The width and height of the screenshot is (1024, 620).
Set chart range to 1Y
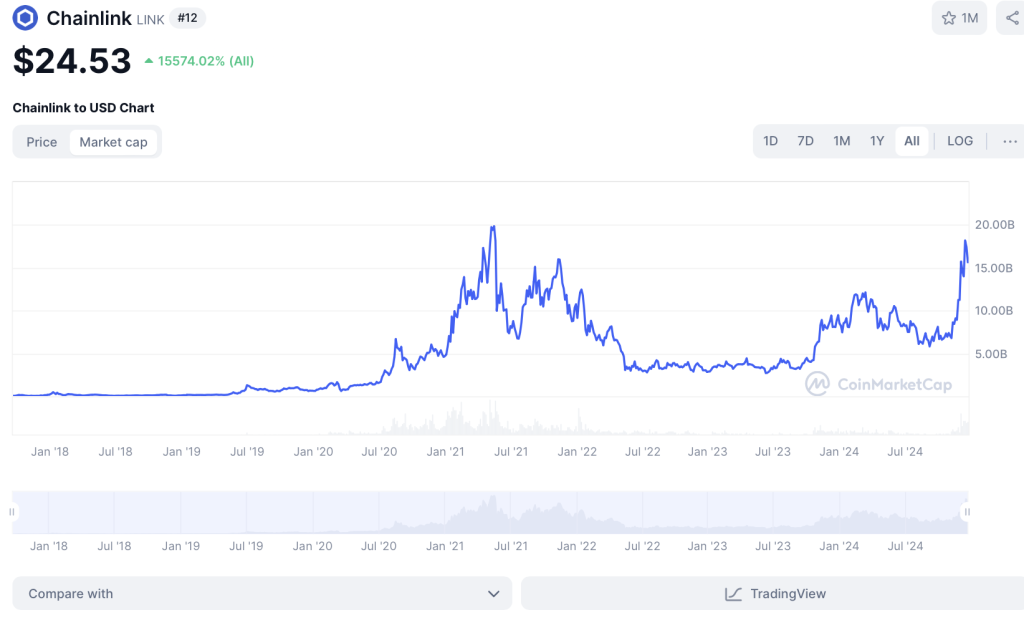[877, 141]
